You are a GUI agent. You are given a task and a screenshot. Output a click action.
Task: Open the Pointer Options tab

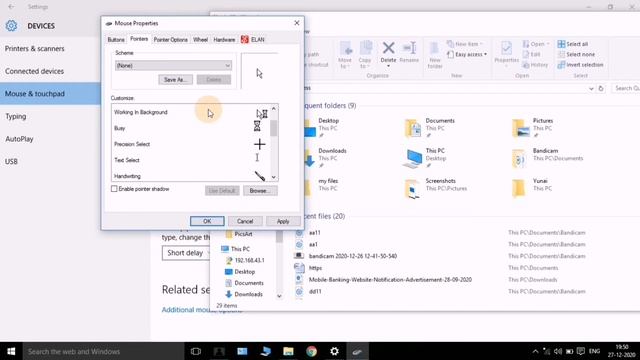171,40
